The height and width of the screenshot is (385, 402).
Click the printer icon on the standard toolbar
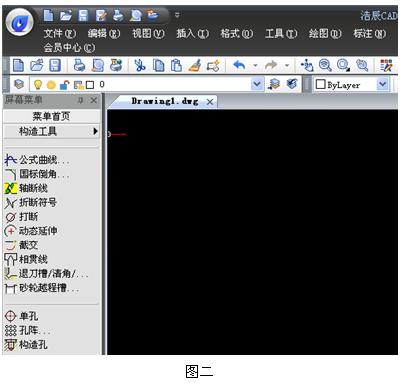pos(79,65)
